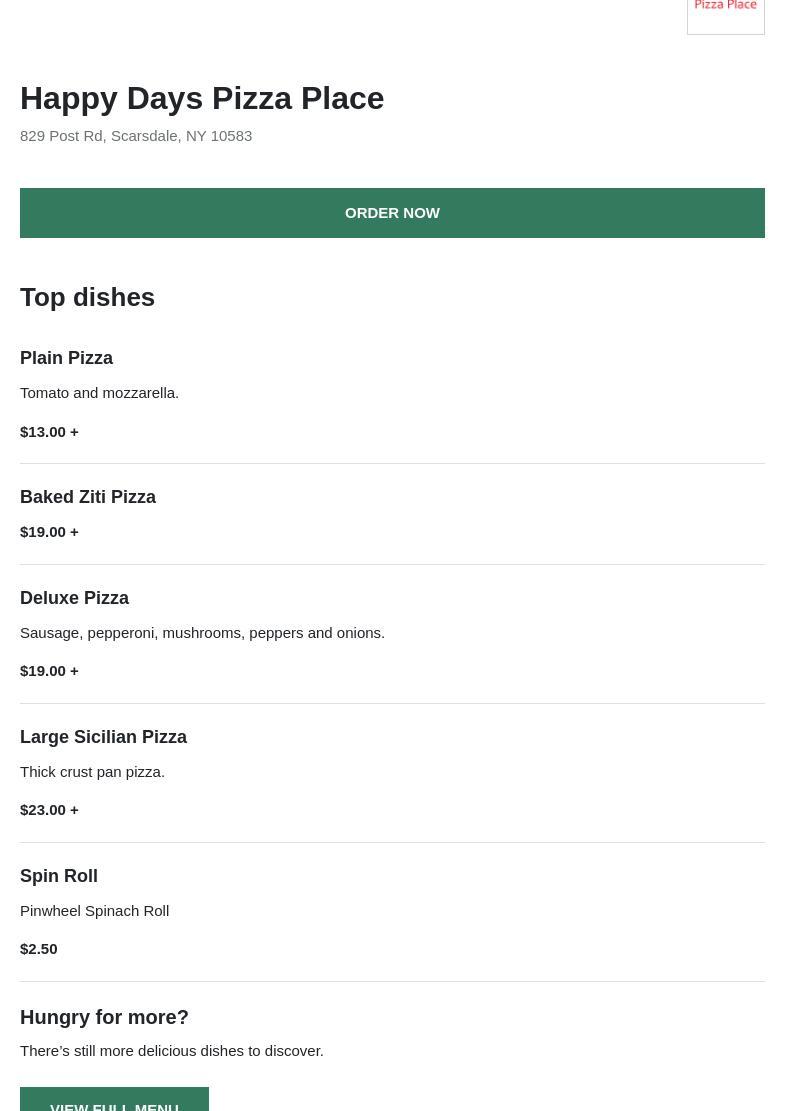Click the Deluxe Pizza $19.00 + price

click(49, 670)
